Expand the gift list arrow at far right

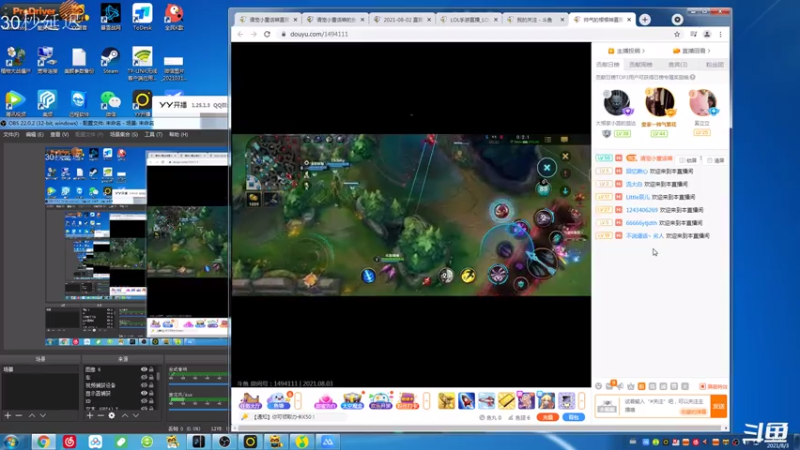tap(582, 401)
